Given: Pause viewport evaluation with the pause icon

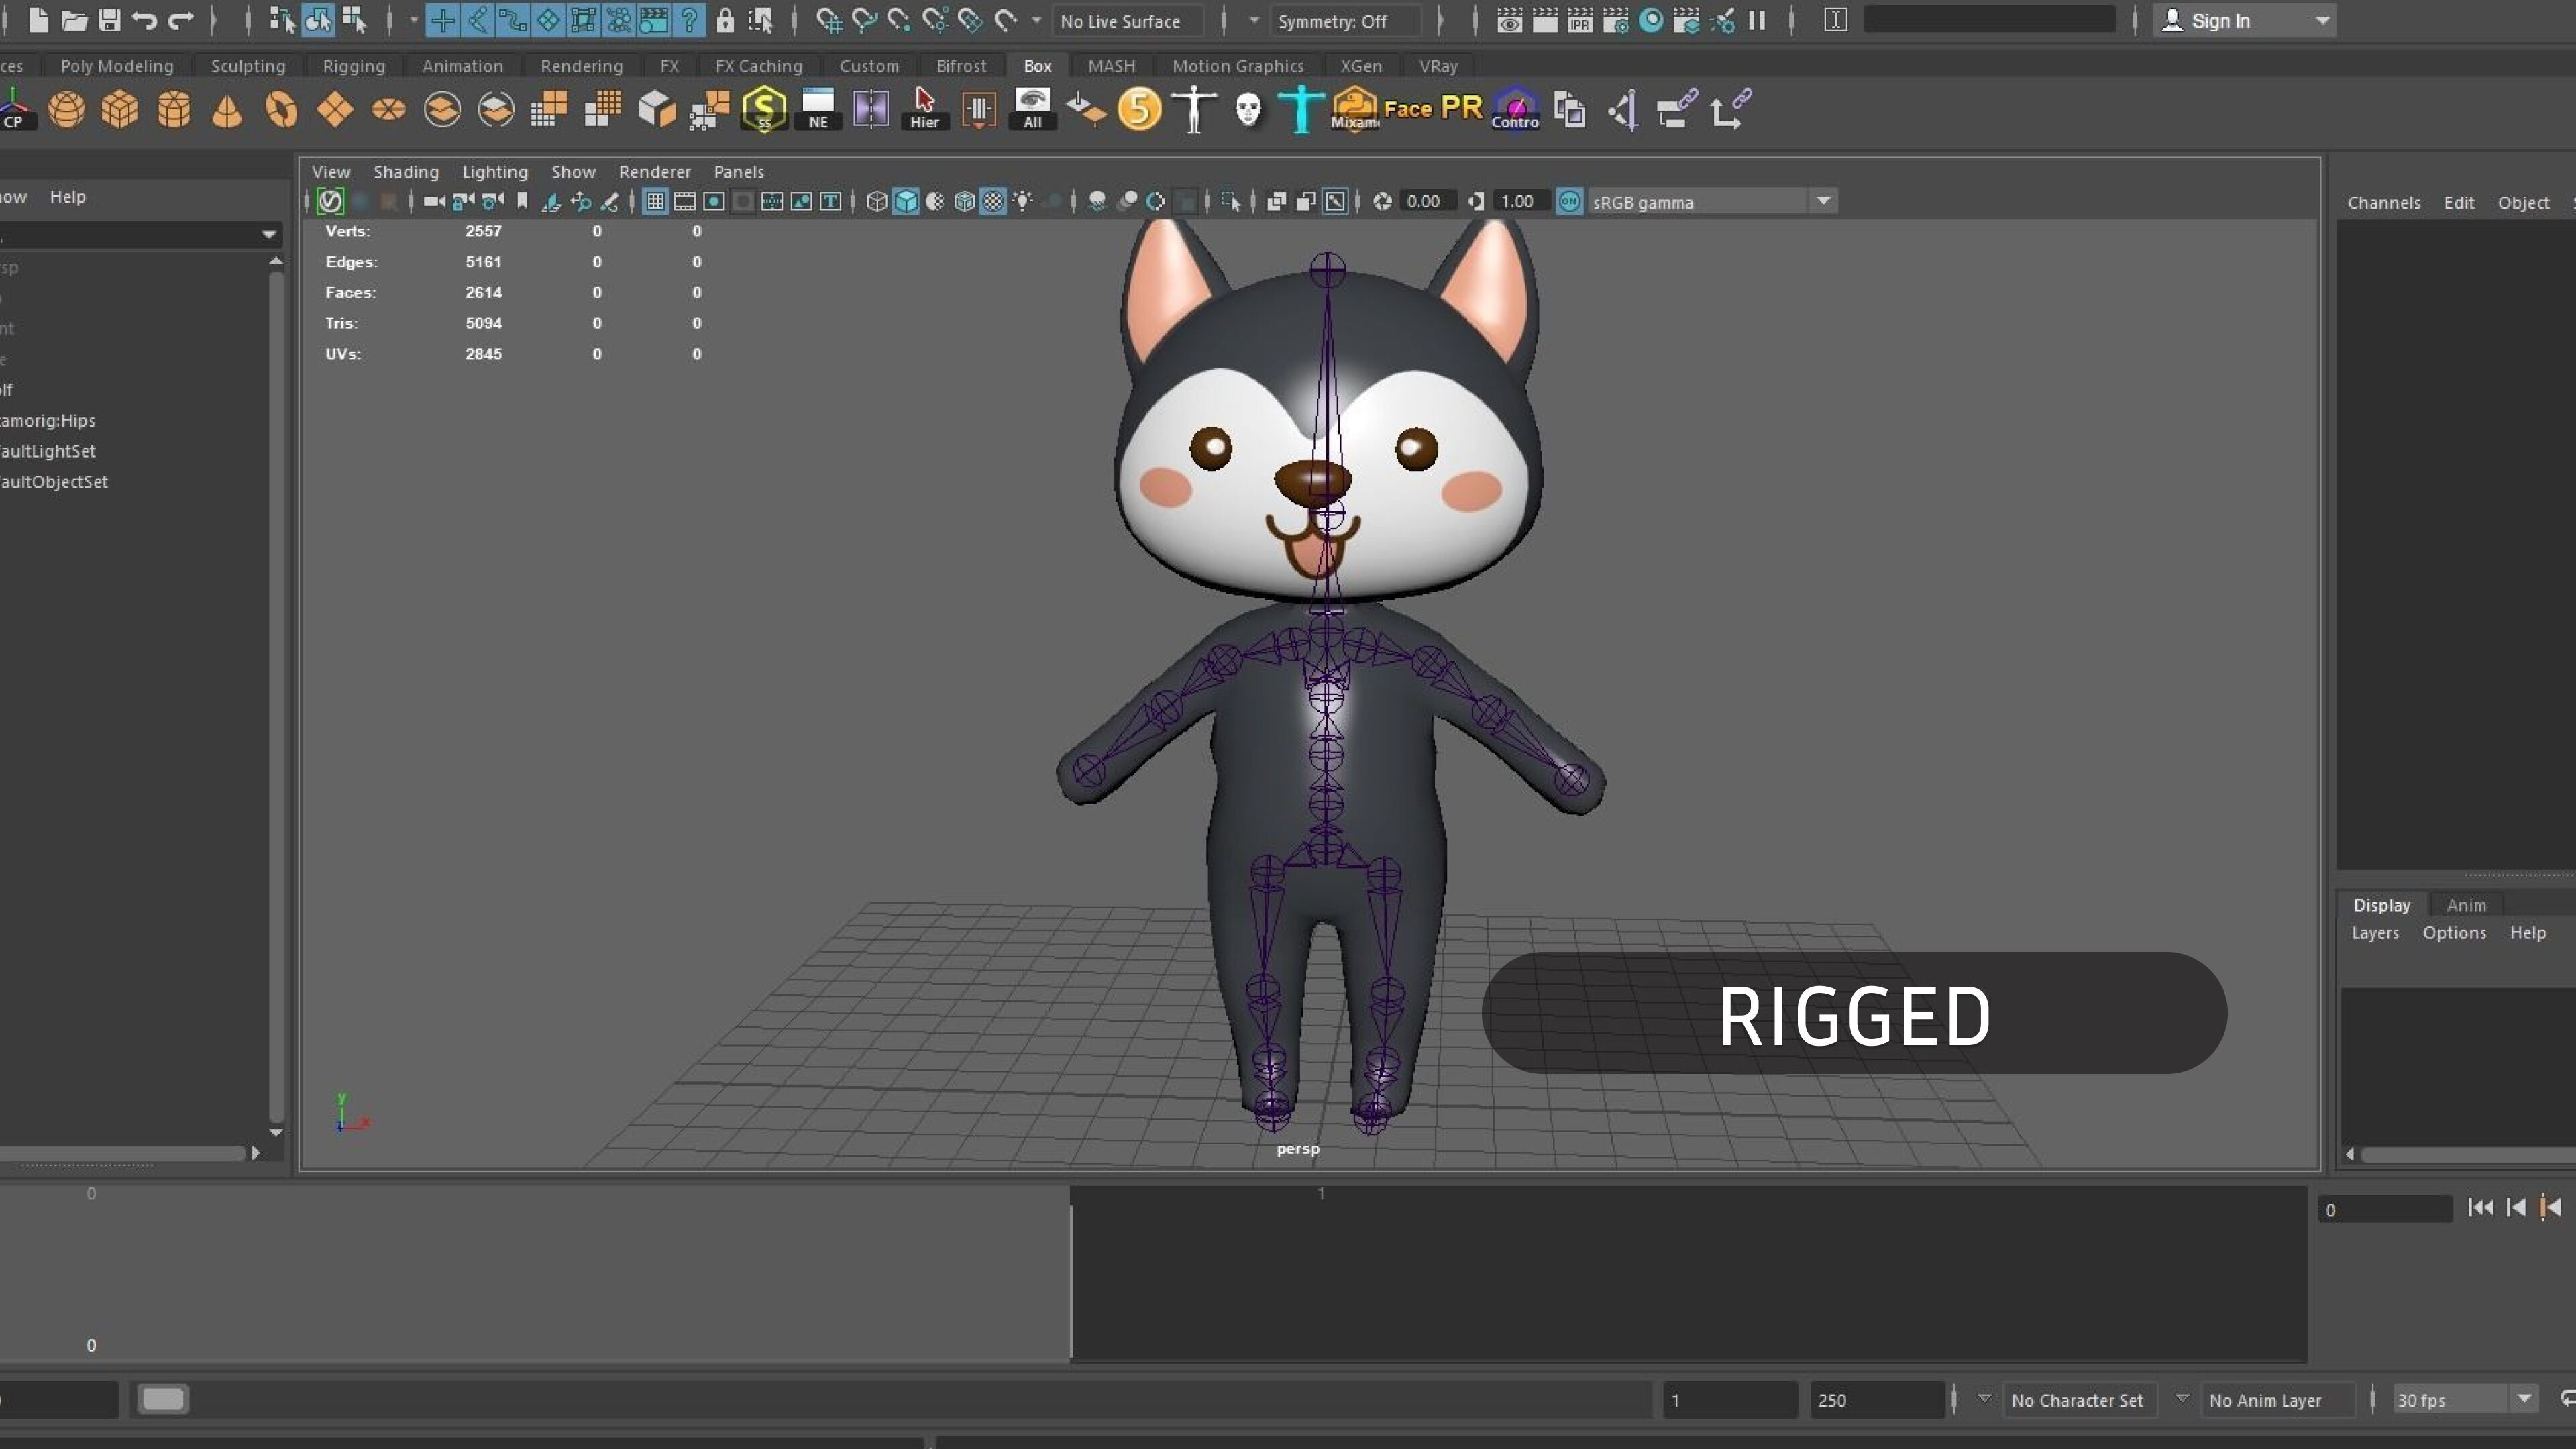Looking at the screenshot, I should click(x=1757, y=20).
